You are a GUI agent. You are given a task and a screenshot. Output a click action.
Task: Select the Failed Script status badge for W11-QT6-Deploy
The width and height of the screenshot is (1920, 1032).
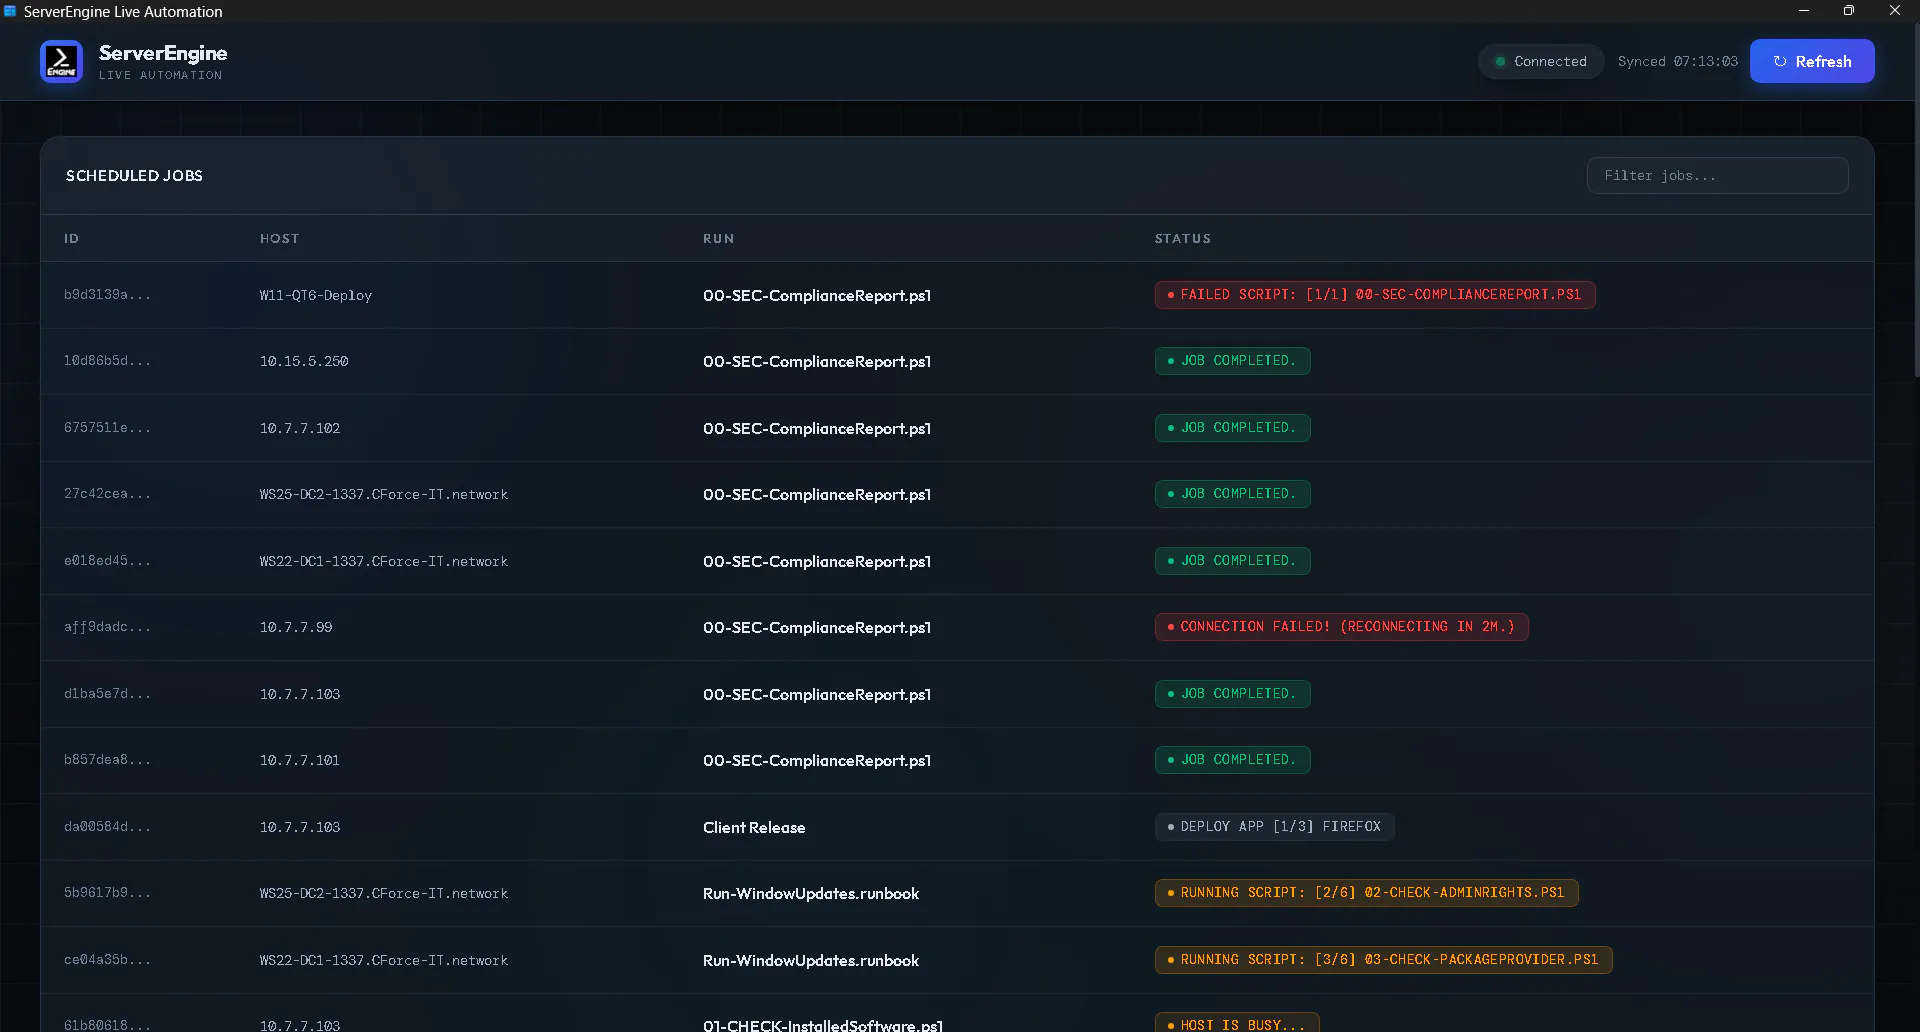coord(1374,295)
